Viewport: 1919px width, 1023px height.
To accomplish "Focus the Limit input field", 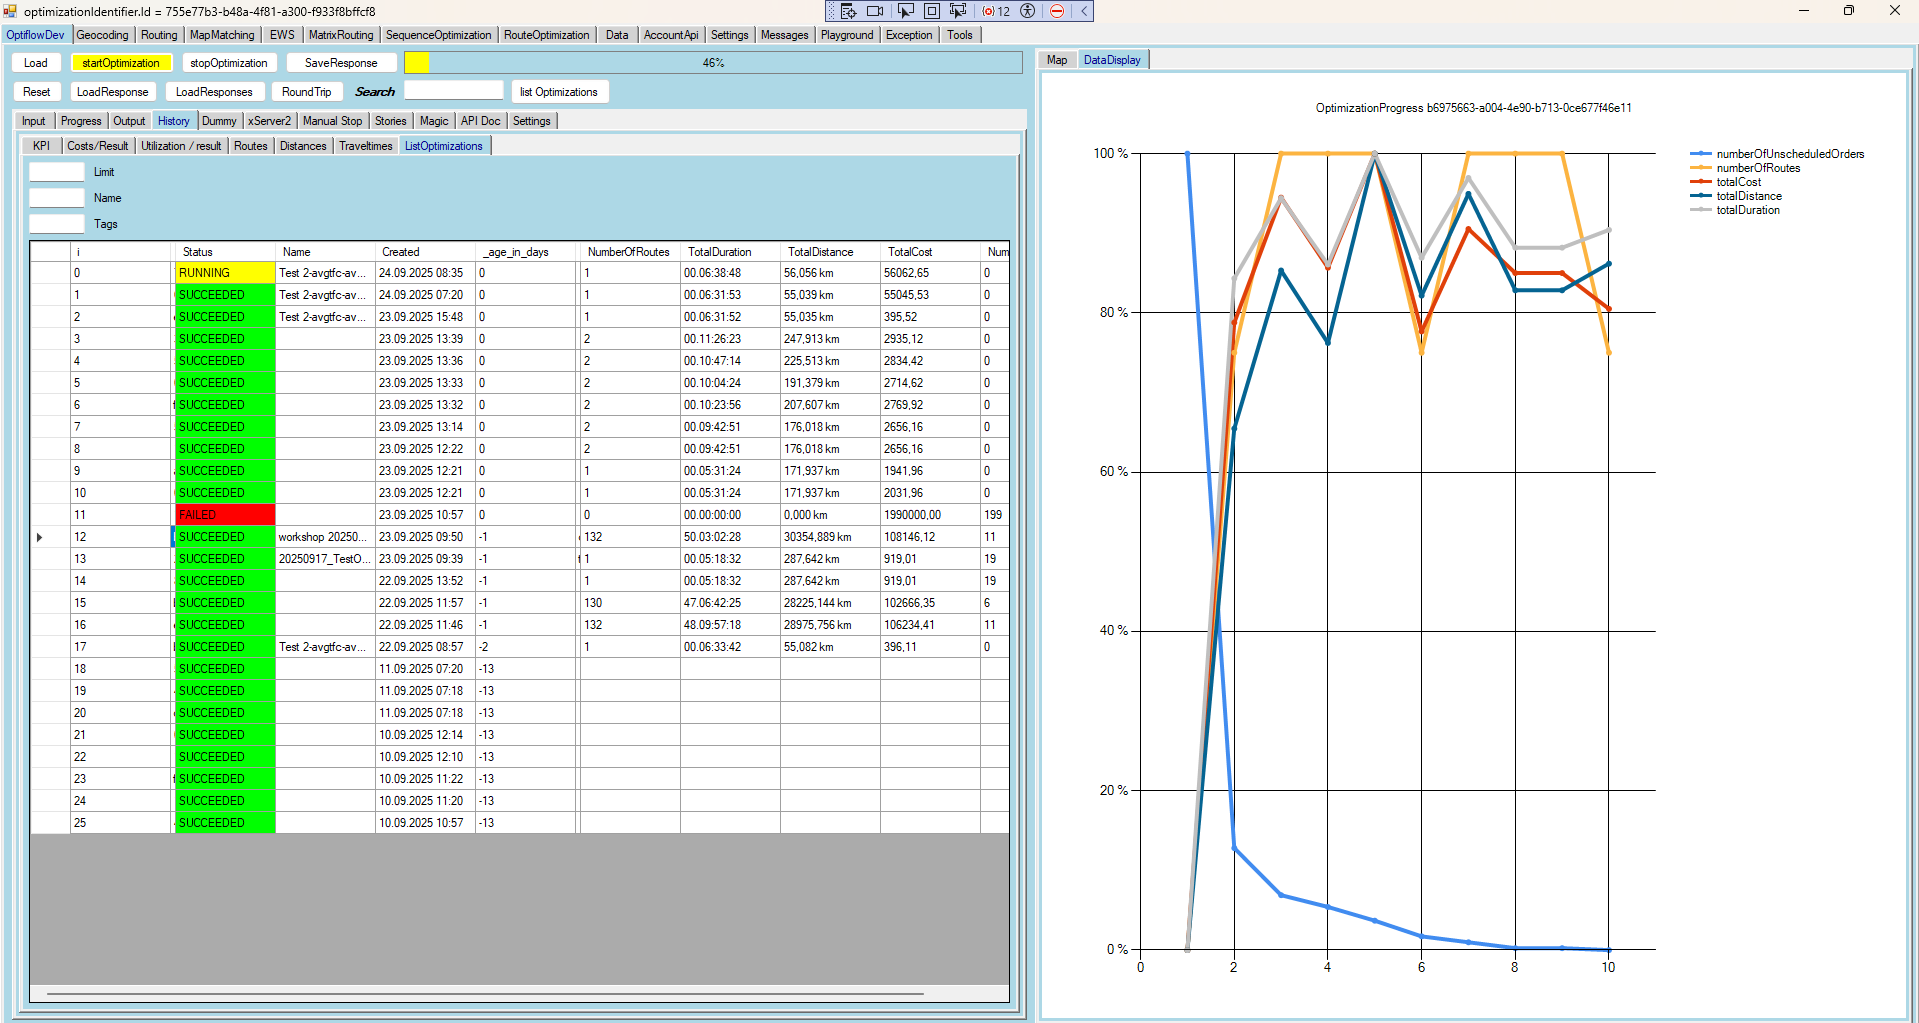I will pos(57,172).
